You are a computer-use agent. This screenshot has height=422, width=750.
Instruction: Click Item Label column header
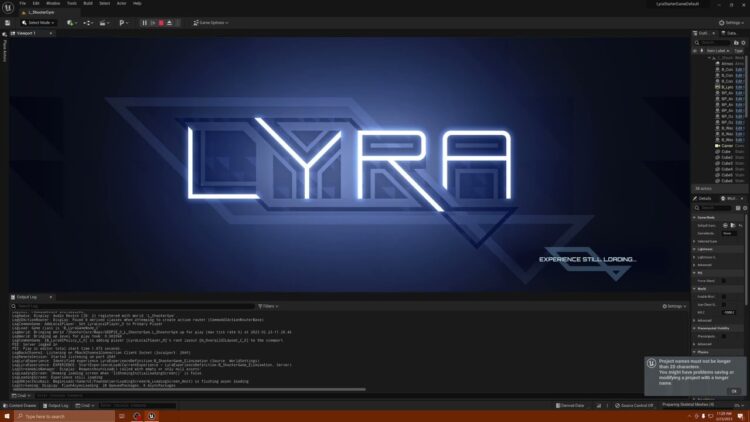[x=718, y=51]
